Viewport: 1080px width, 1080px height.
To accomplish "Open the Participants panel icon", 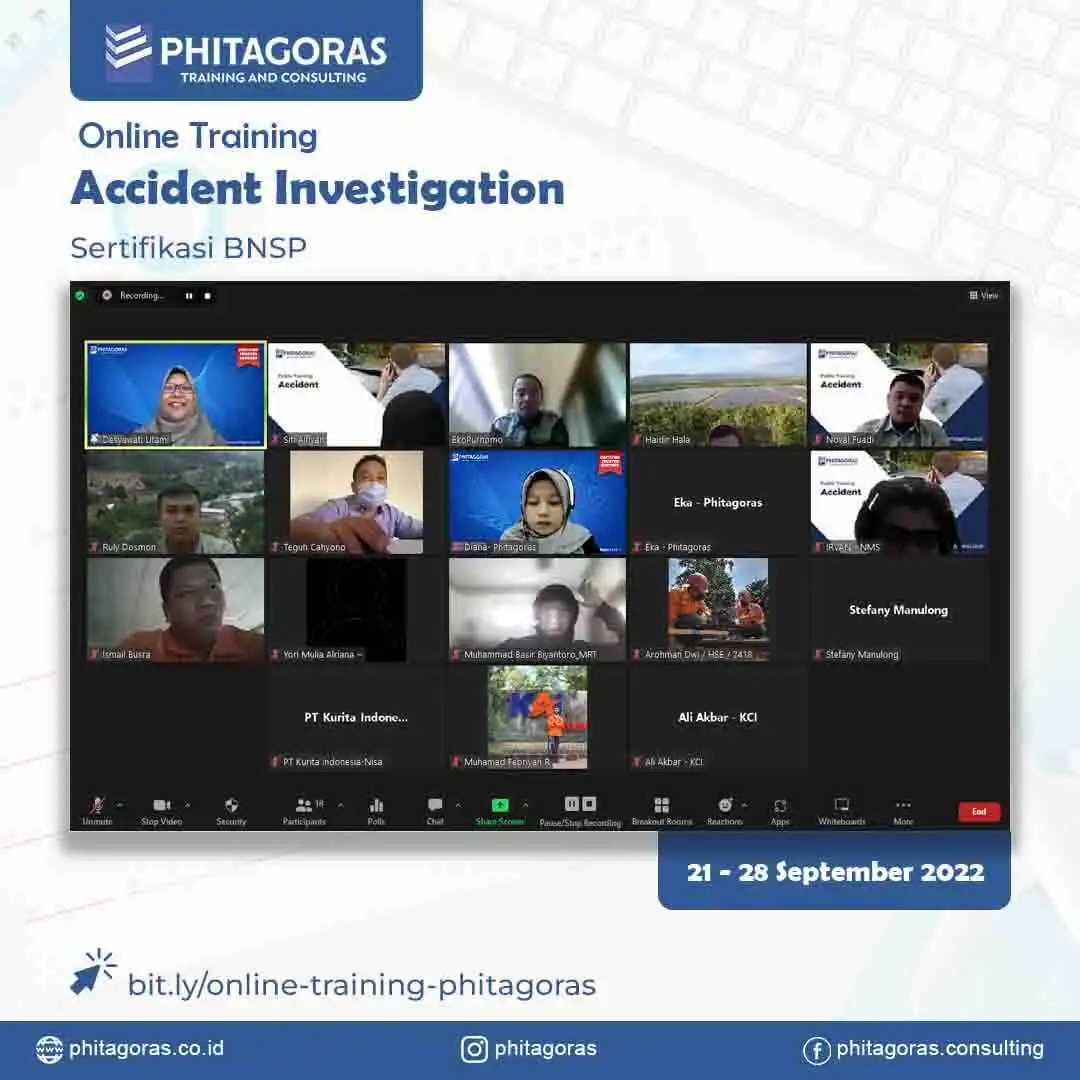I will pyautogui.click(x=304, y=804).
